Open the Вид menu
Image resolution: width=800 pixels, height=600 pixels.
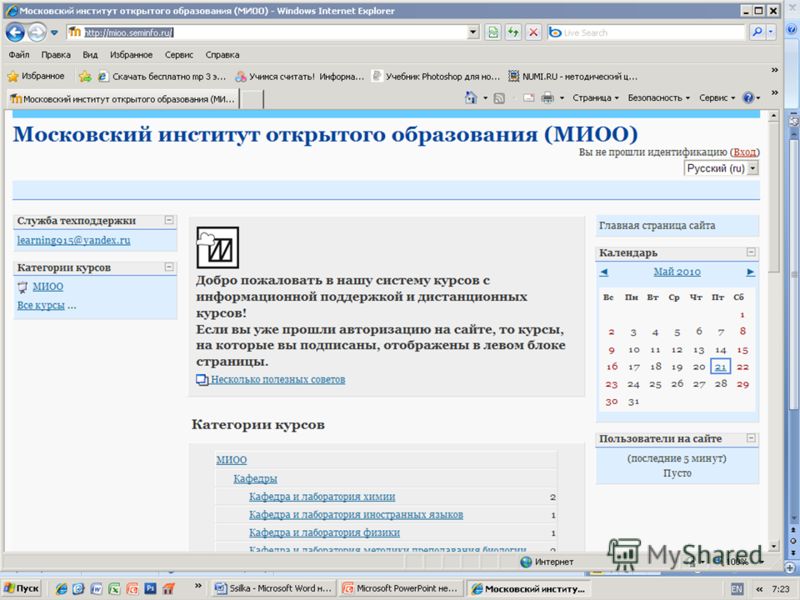tap(90, 55)
